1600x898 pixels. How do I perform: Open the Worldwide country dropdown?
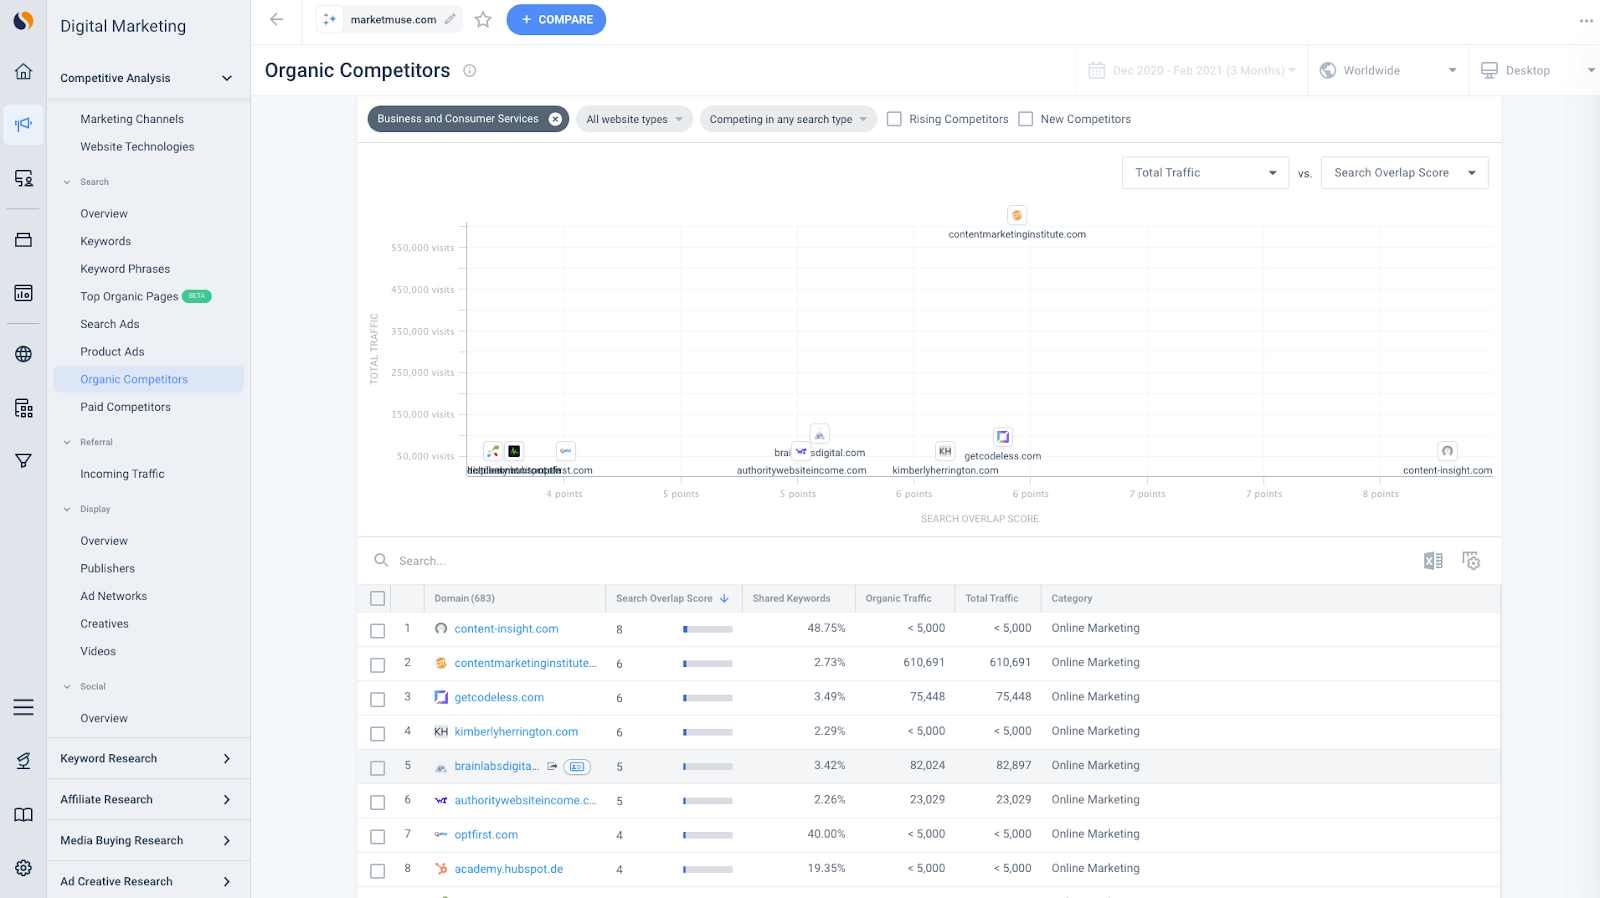point(1388,70)
